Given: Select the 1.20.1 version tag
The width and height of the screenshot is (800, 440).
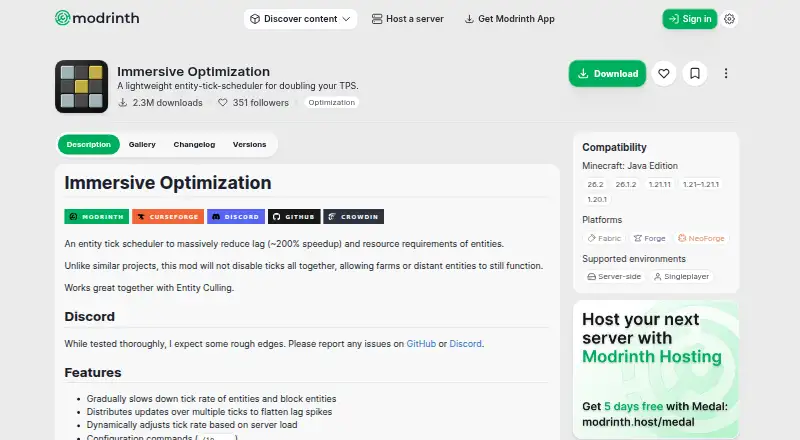Looking at the screenshot, I should tap(597, 200).
